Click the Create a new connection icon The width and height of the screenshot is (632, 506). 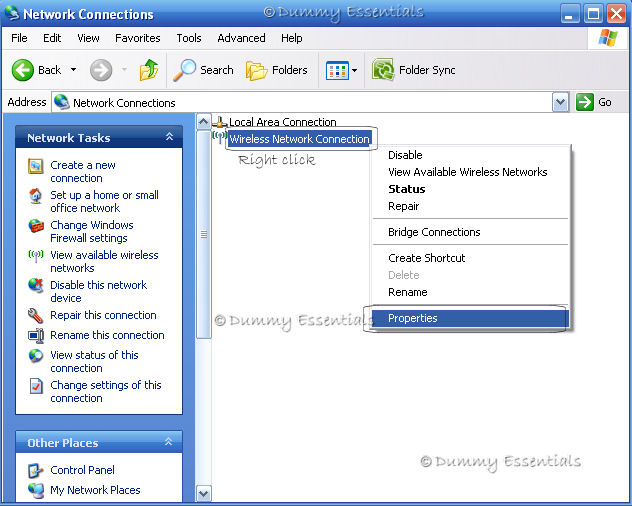[35, 166]
